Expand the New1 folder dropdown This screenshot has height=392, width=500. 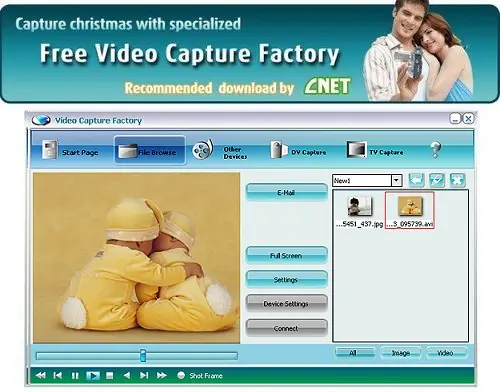(x=396, y=181)
